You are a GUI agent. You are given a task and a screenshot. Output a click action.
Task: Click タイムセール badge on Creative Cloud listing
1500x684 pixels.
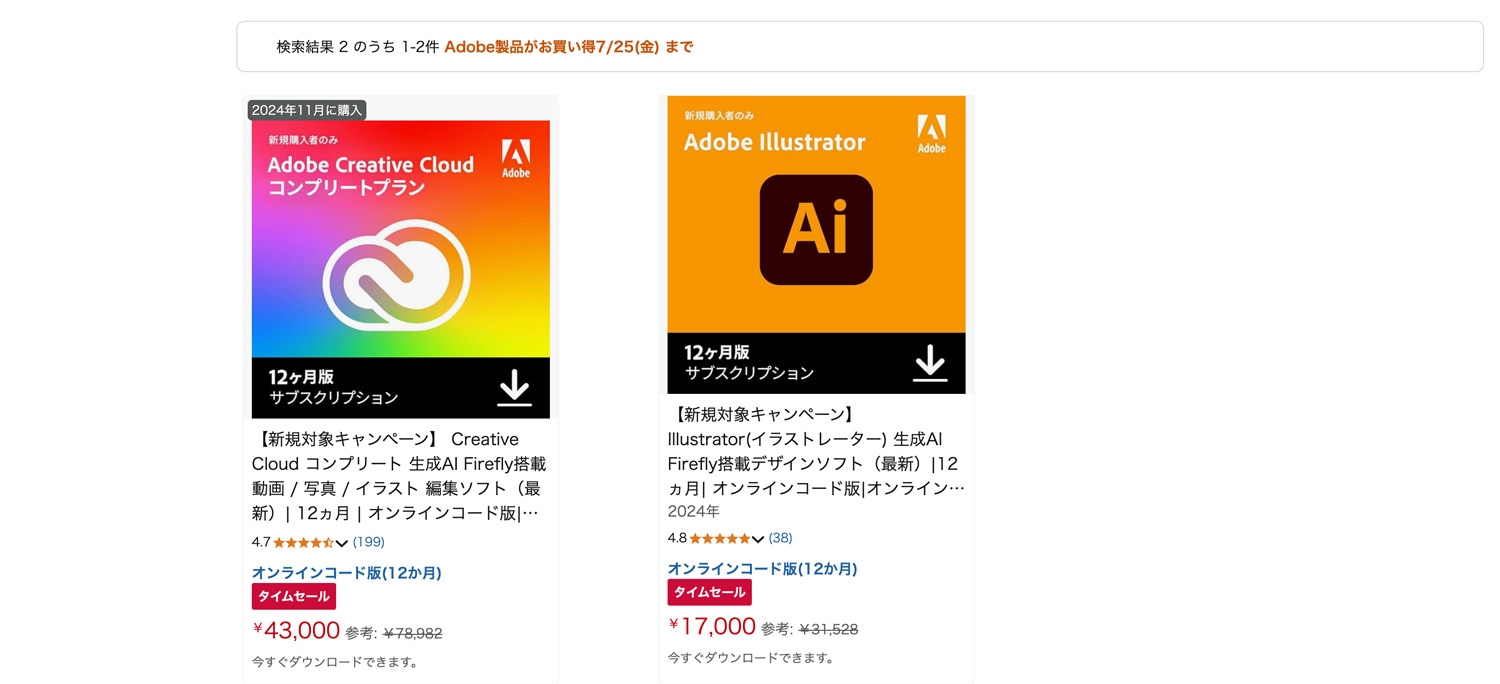click(293, 596)
